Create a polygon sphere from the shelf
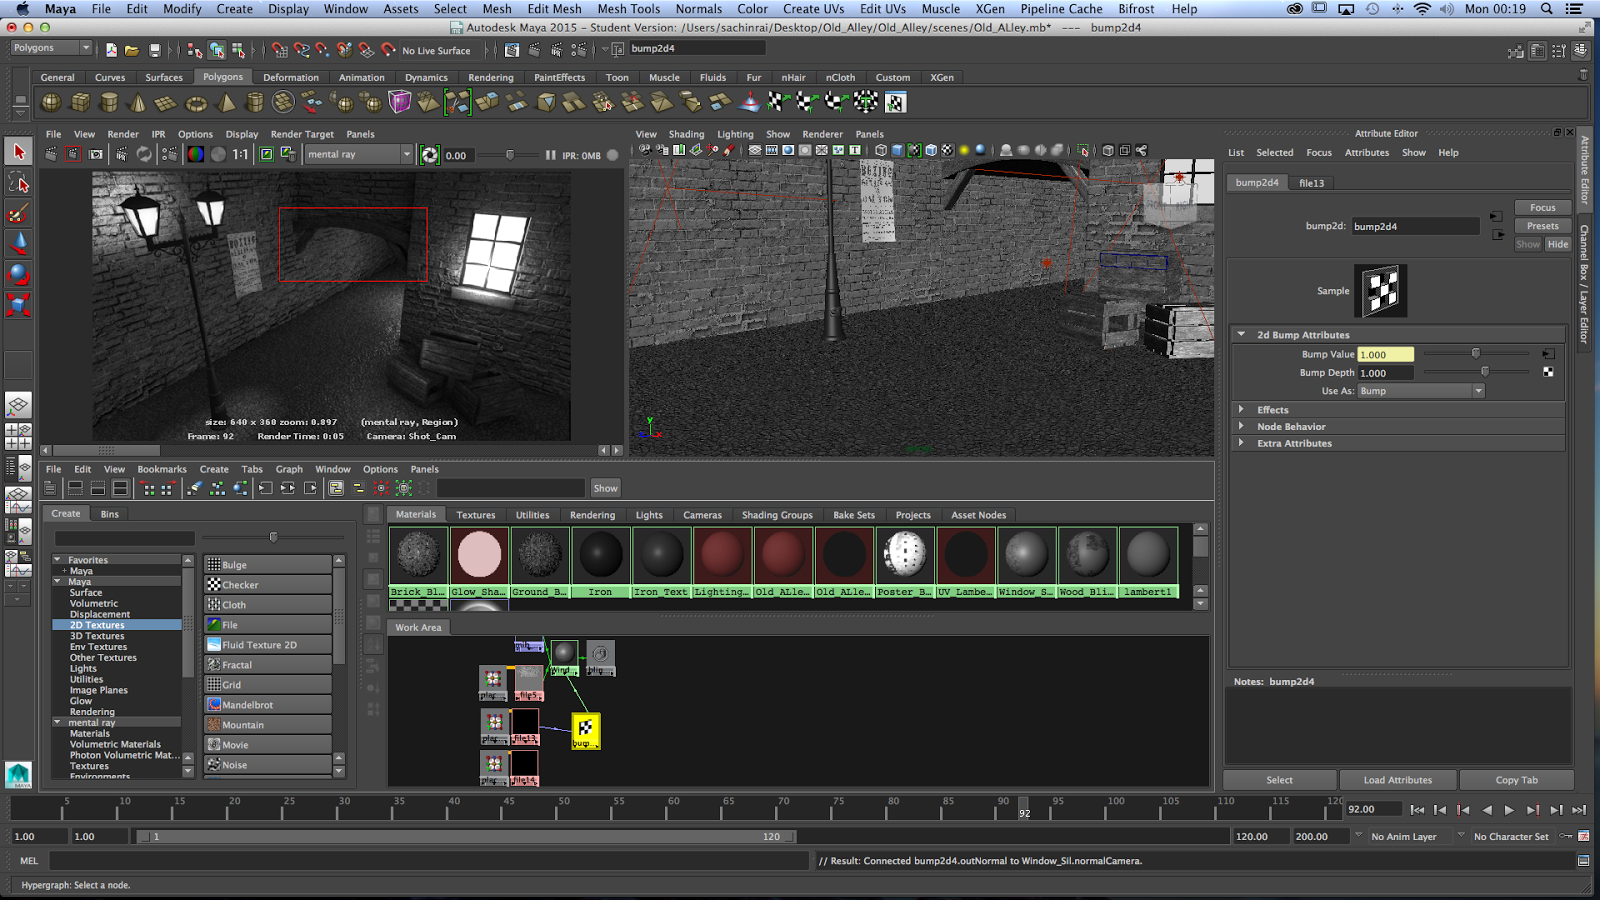 tap(51, 102)
